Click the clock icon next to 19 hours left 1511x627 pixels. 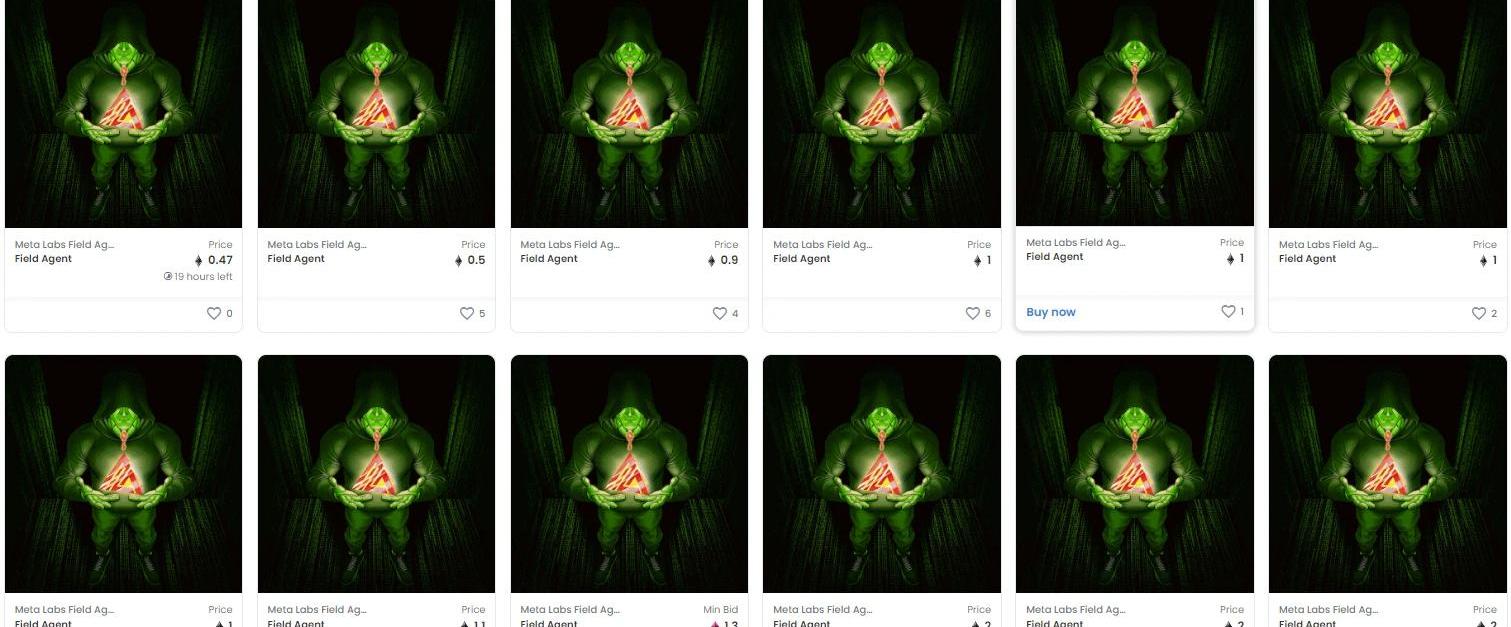click(168, 277)
